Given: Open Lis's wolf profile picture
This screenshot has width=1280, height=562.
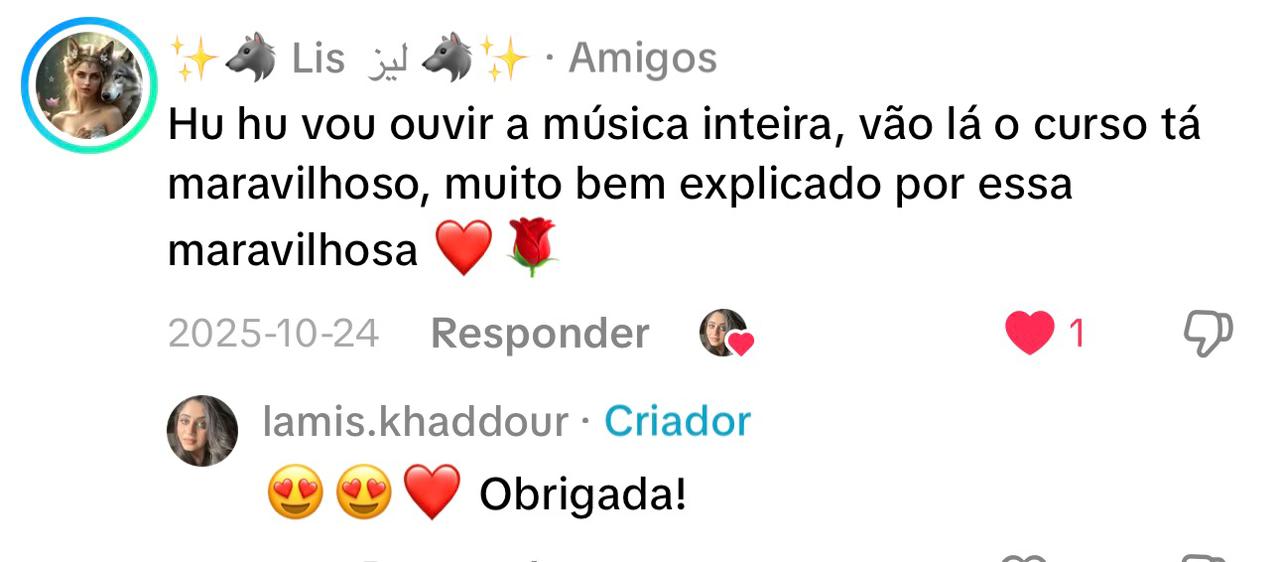Looking at the screenshot, I should [x=89, y=85].
